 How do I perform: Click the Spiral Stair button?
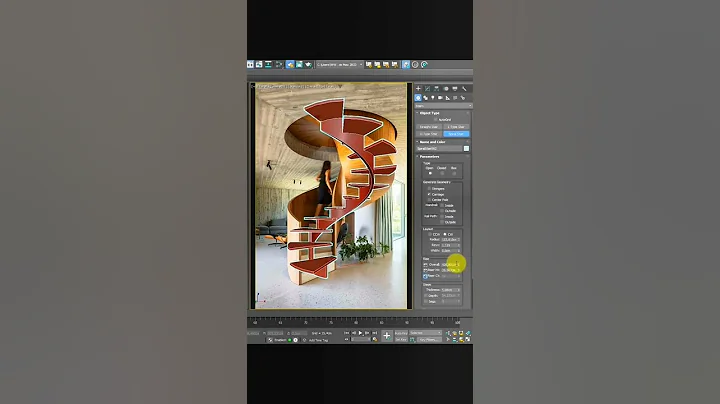(456, 134)
